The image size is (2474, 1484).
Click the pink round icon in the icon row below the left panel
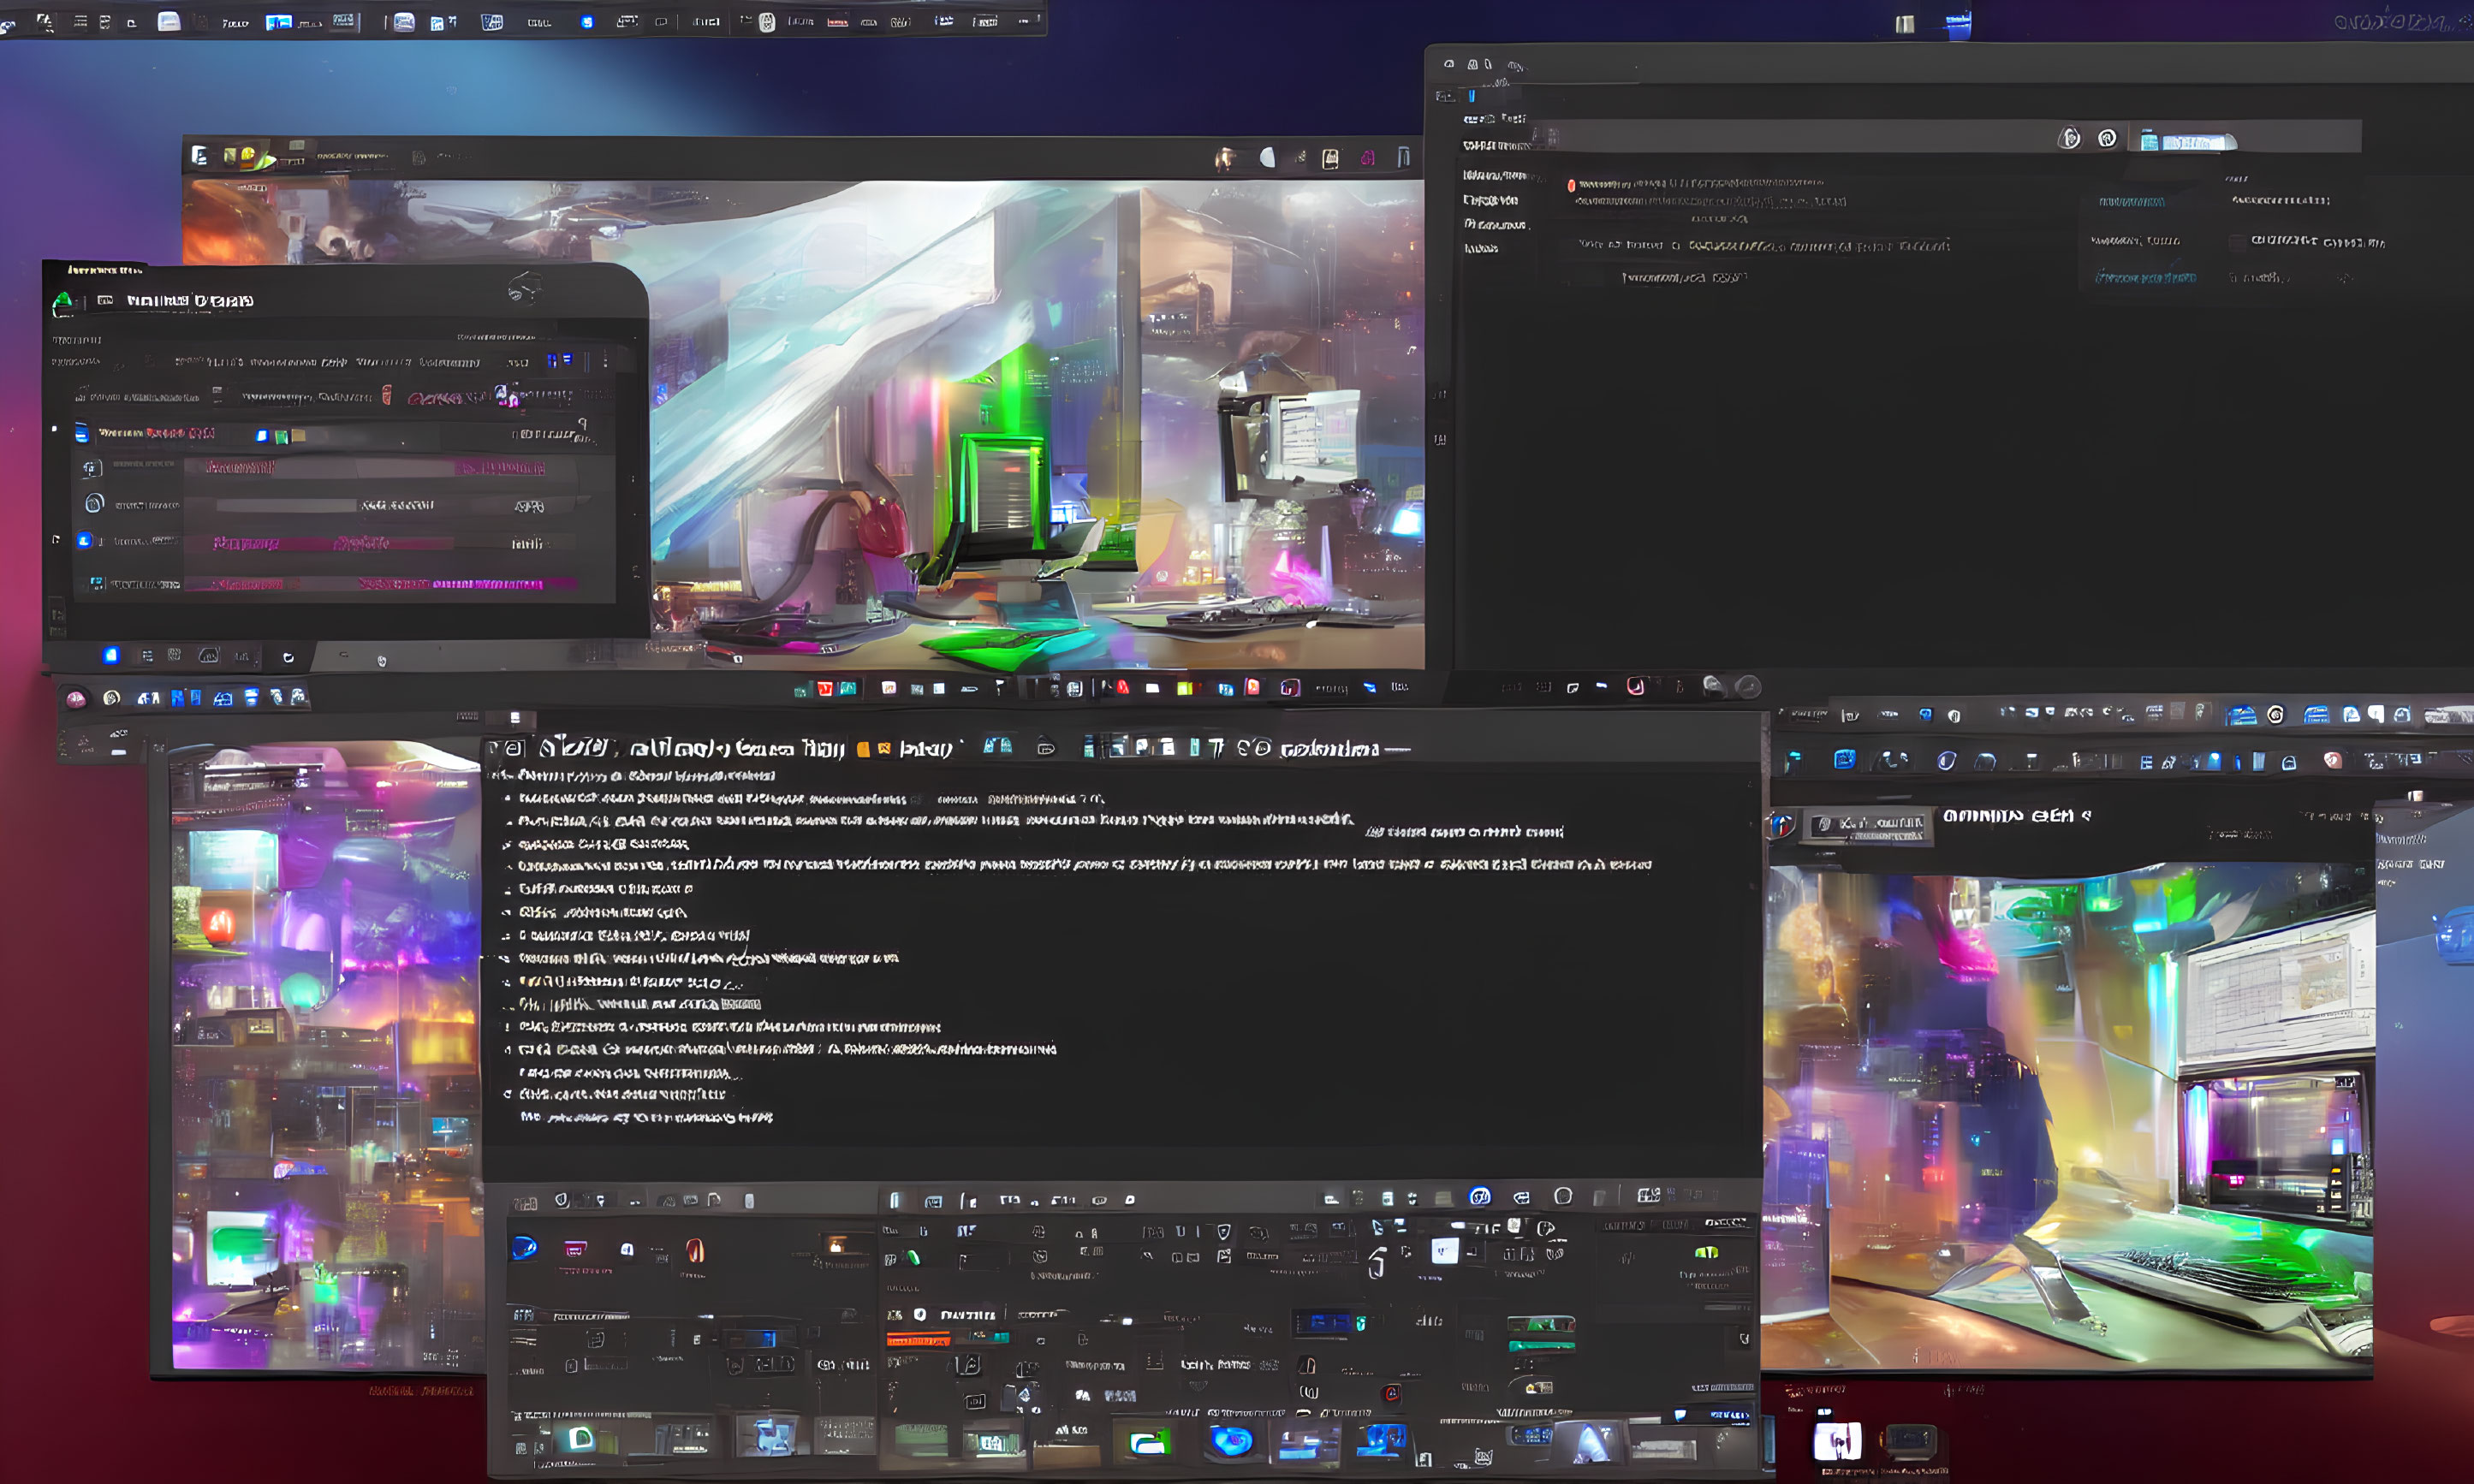[76, 699]
